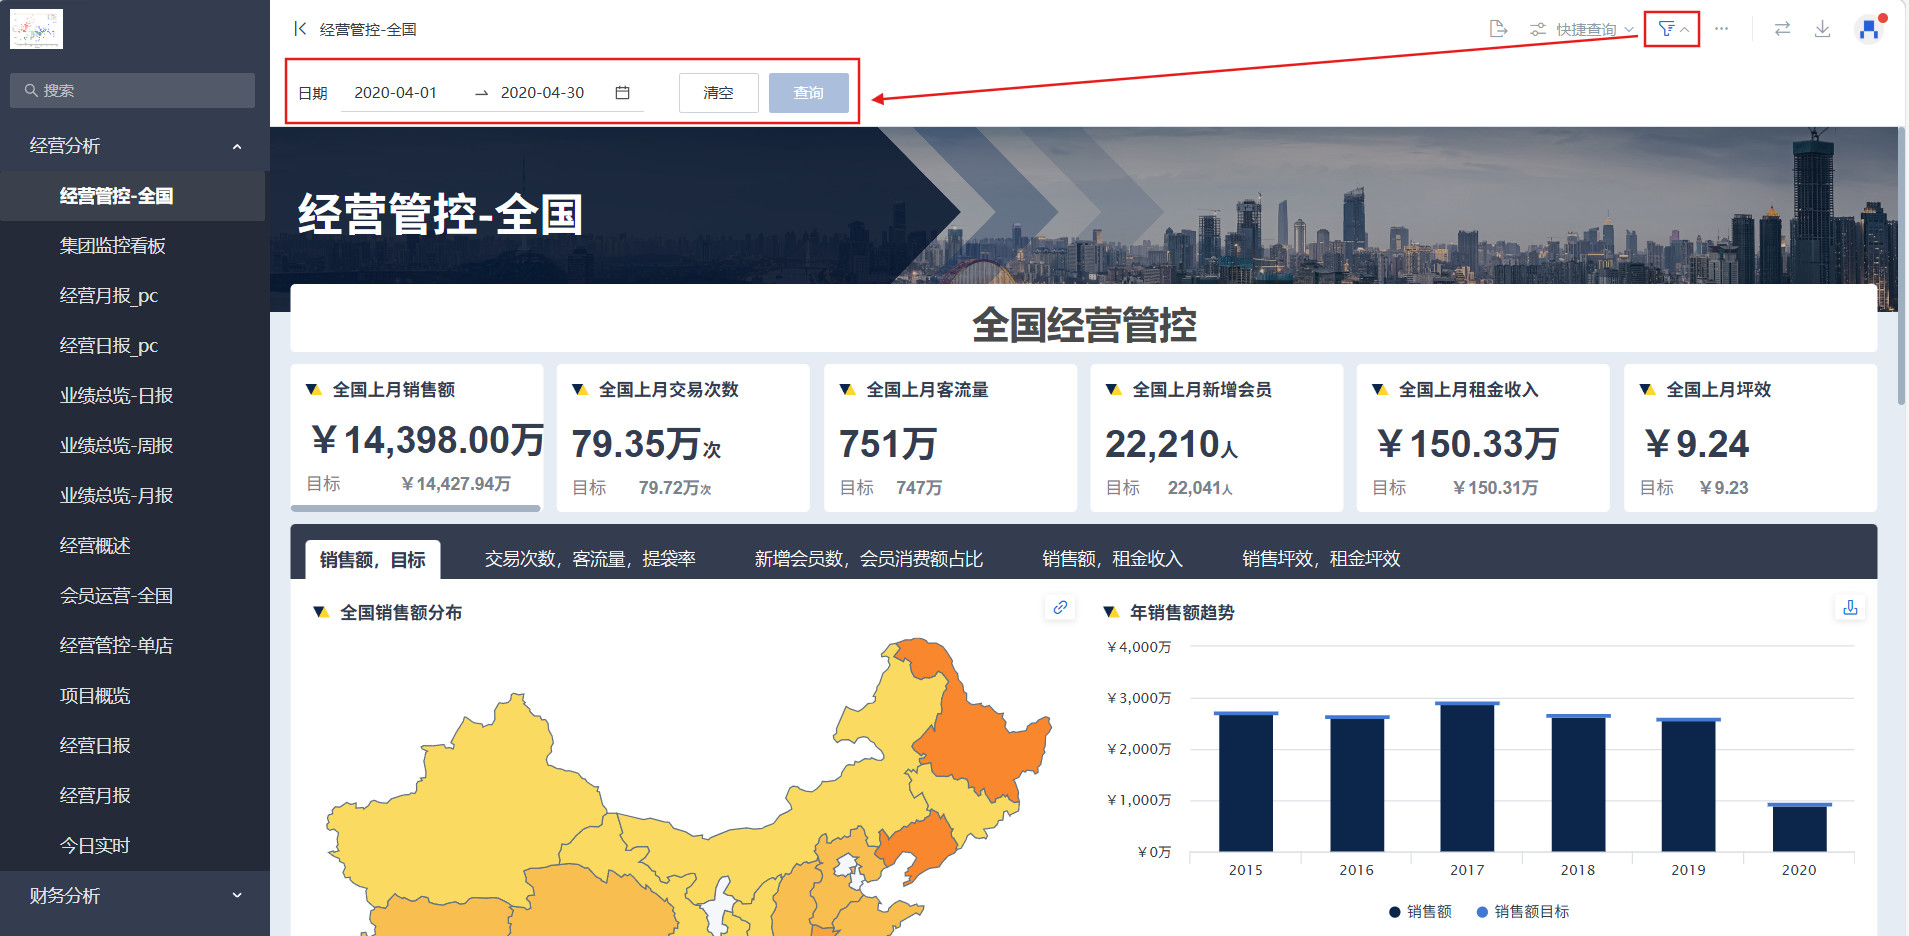This screenshot has height=936, width=1909.
Task: Click the export file icon in top toolbar
Action: click(1497, 29)
